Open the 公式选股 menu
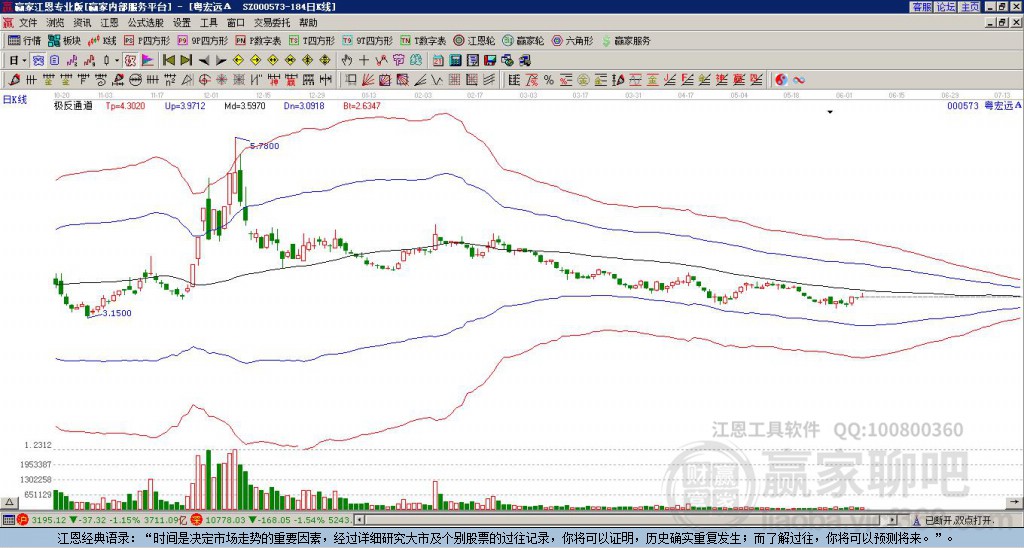 146,23
